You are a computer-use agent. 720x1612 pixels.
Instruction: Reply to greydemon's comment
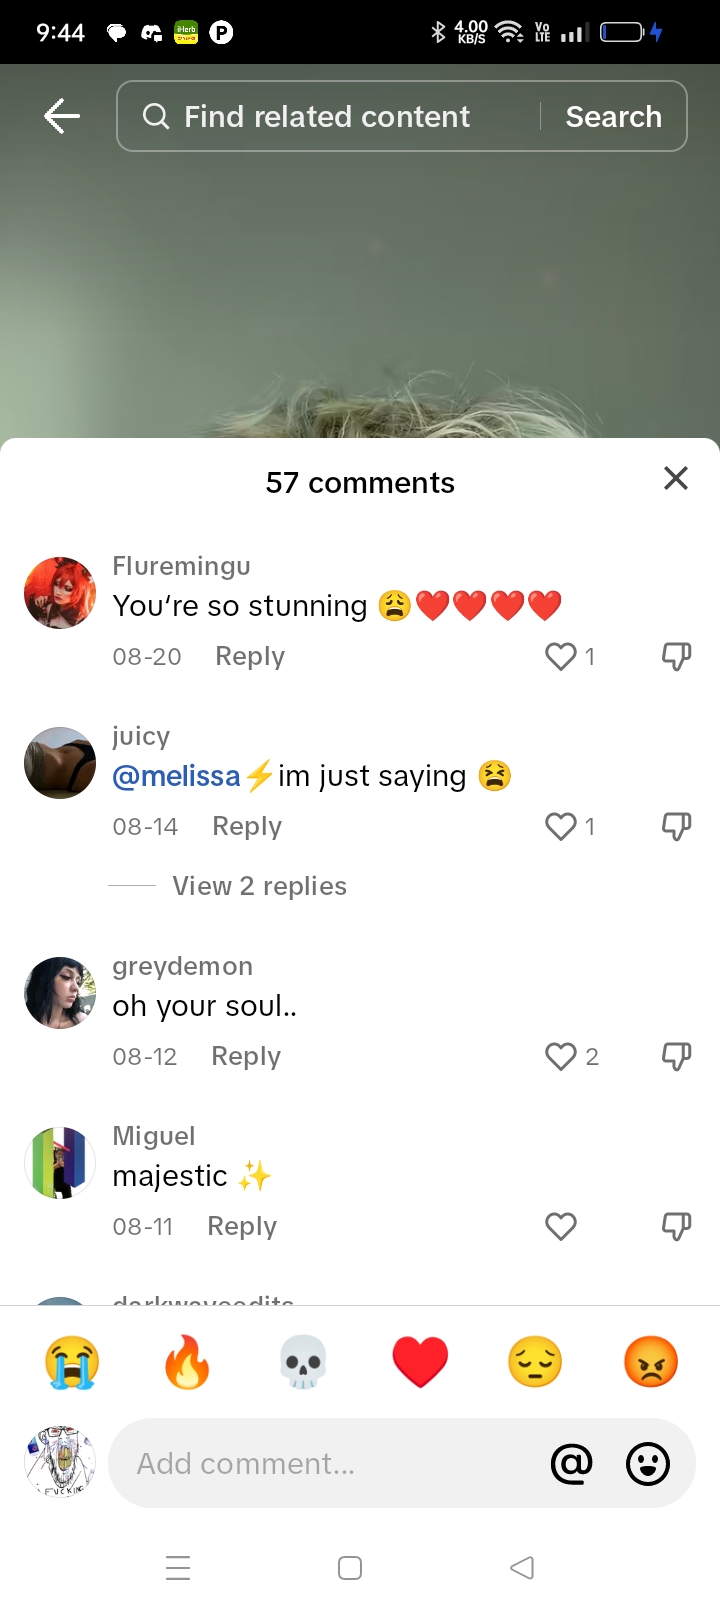(246, 1057)
